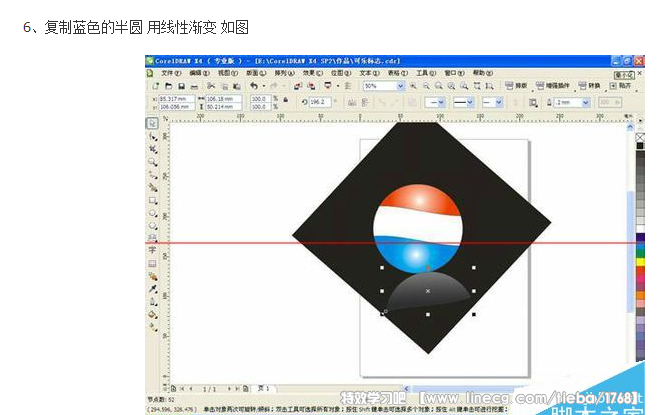Toggle the lock ratio padlock
The height and width of the screenshot is (415, 672).
286,100
